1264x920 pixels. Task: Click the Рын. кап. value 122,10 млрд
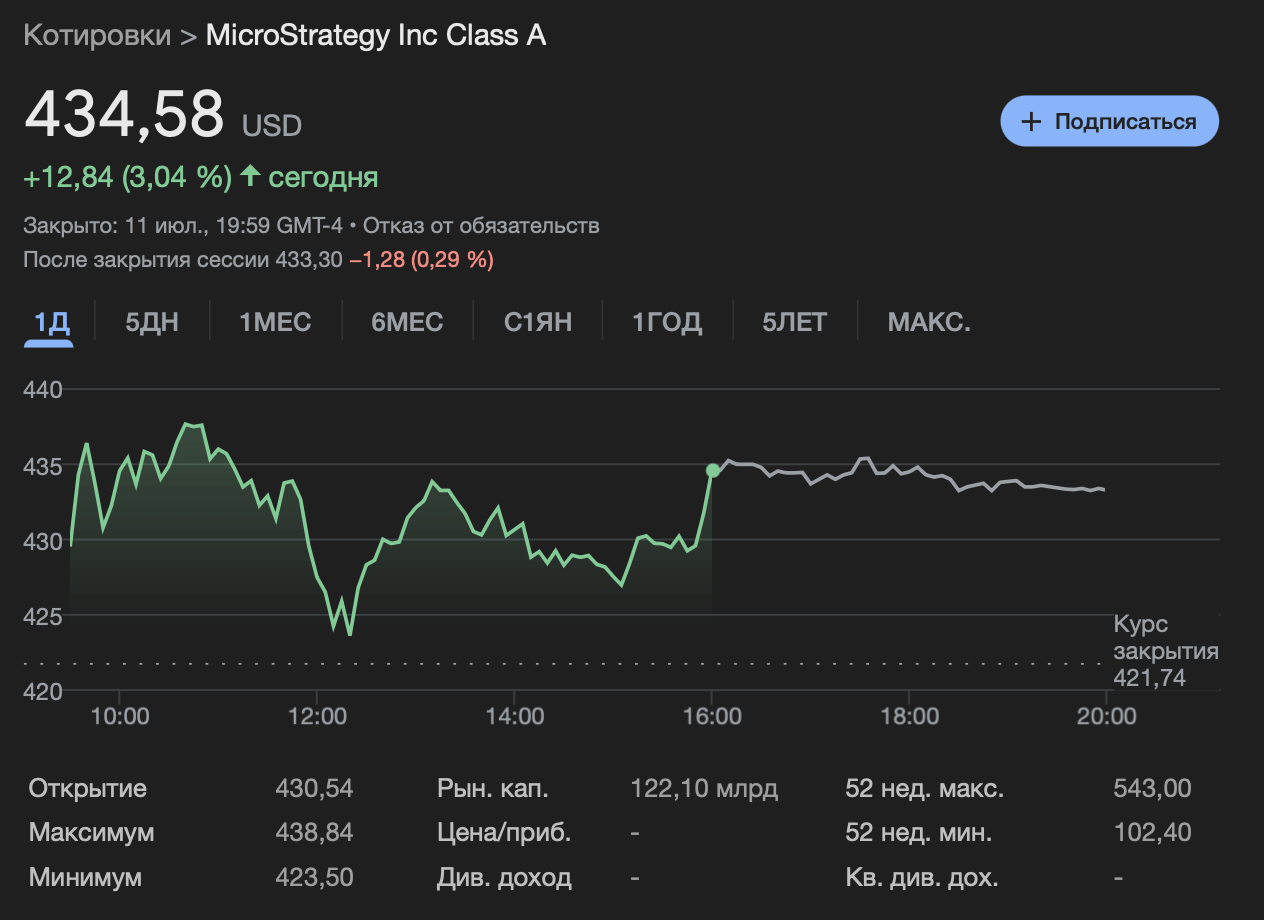pos(704,788)
